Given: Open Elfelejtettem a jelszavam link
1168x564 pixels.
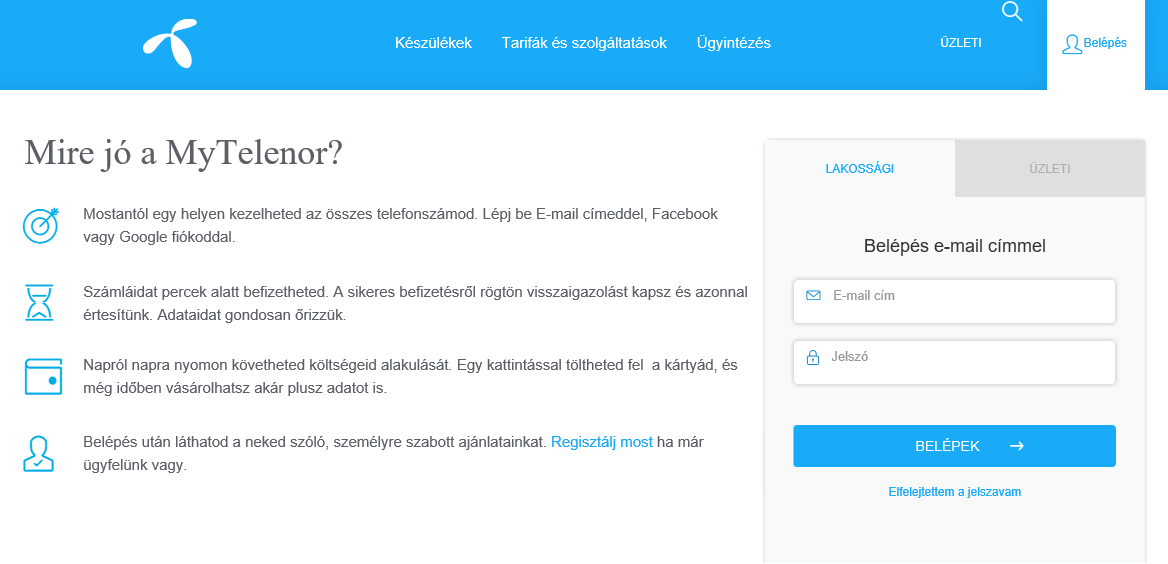Looking at the screenshot, I should click(x=954, y=492).
